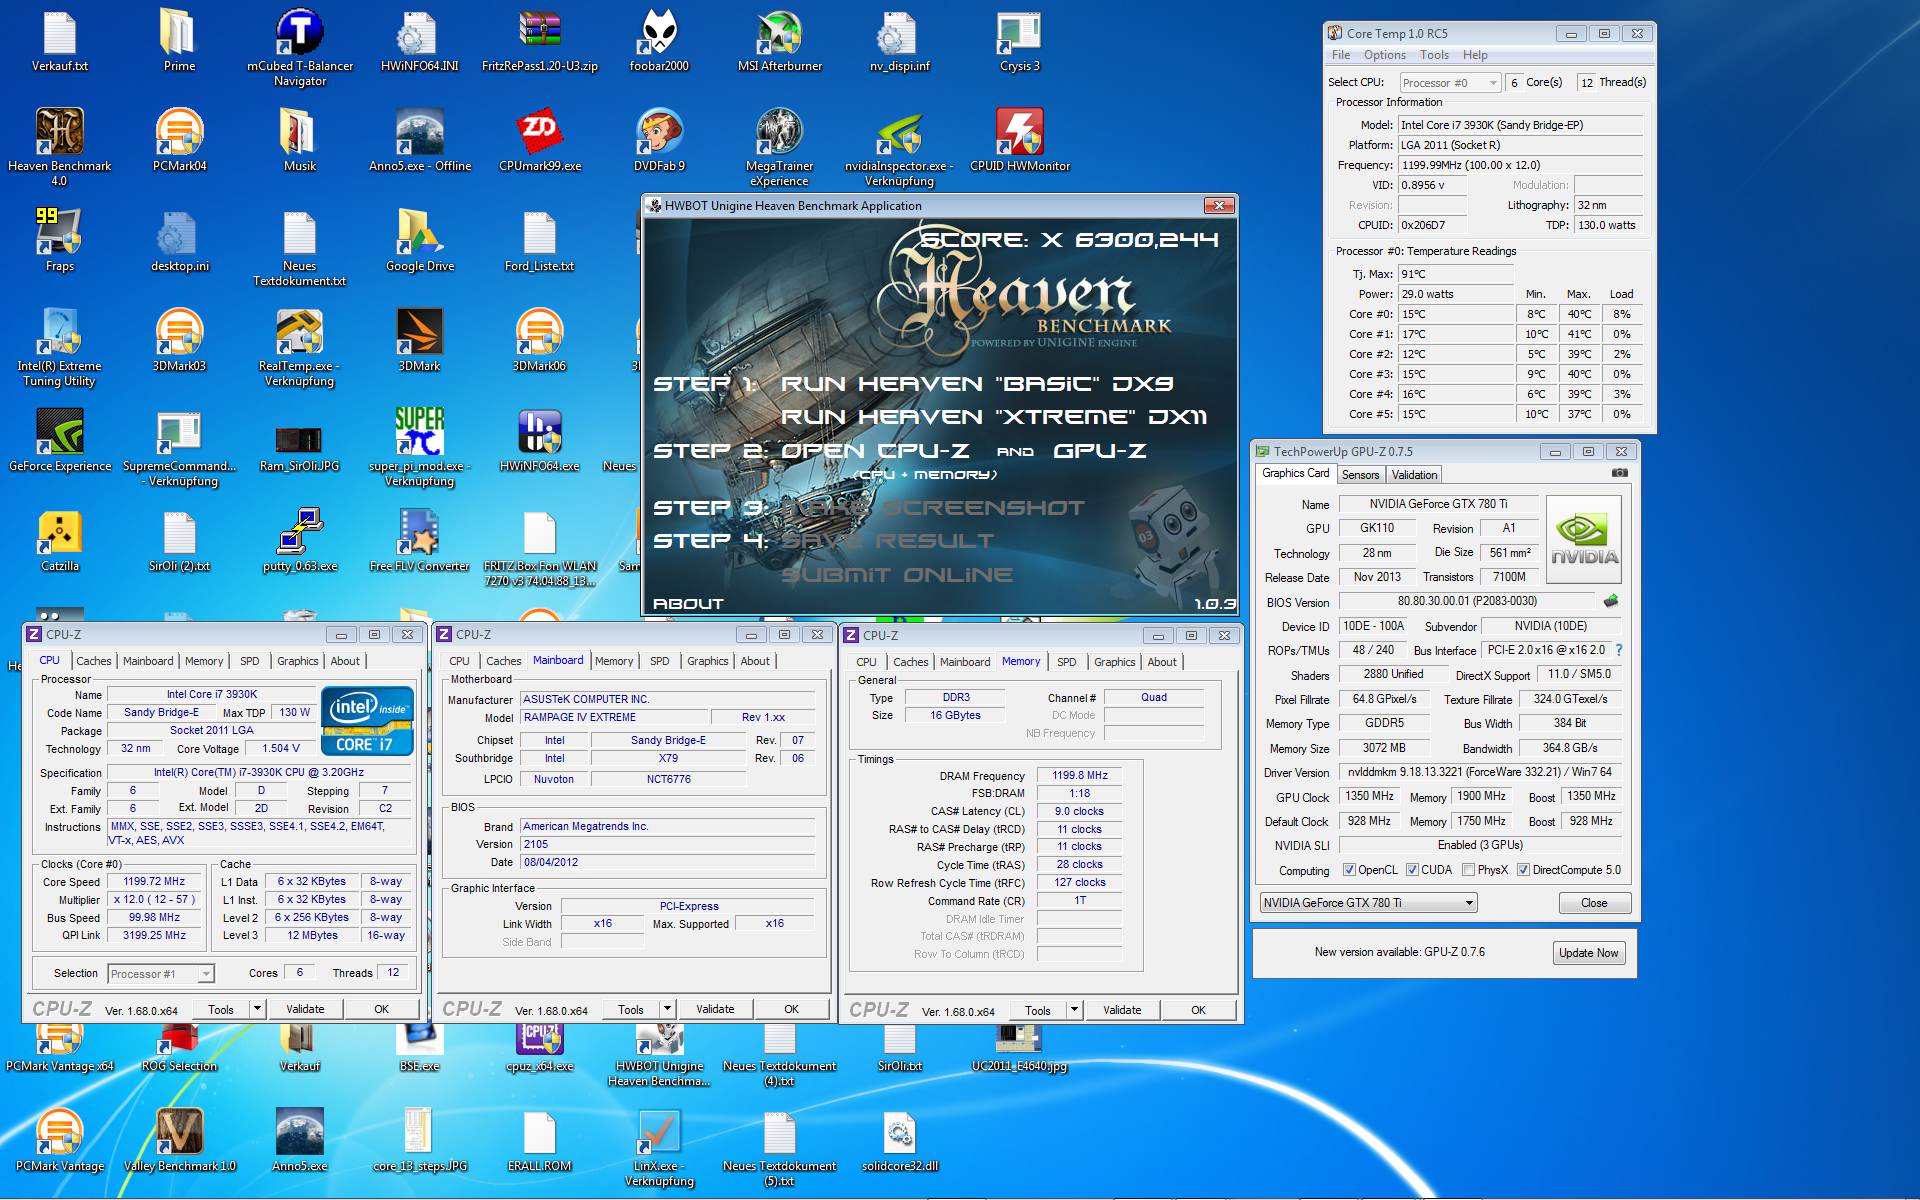Image resolution: width=1920 pixels, height=1200 pixels.
Task: Toggle OpenCL checkbox in GPU-Z
Action: point(1349,870)
